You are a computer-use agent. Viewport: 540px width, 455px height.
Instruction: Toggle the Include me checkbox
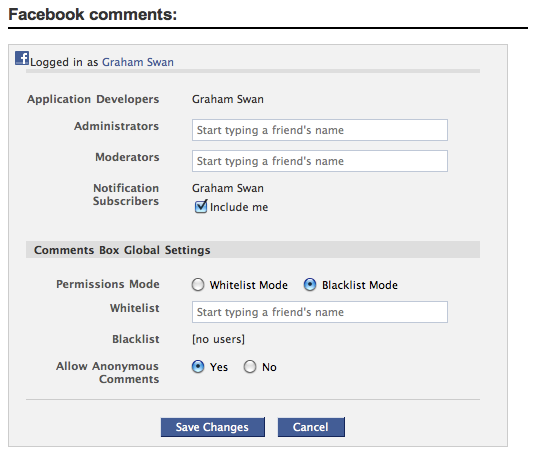[x=201, y=207]
